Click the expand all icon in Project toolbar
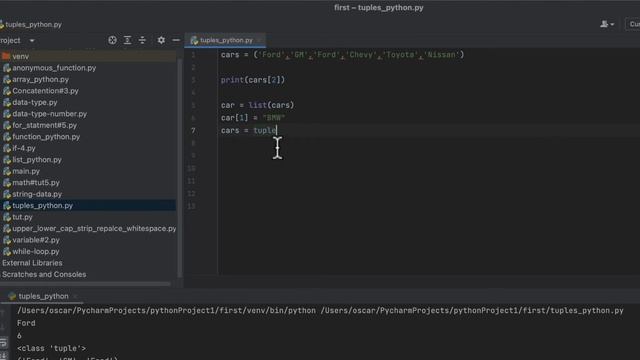640x360 pixels. pyautogui.click(x=127, y=40)
